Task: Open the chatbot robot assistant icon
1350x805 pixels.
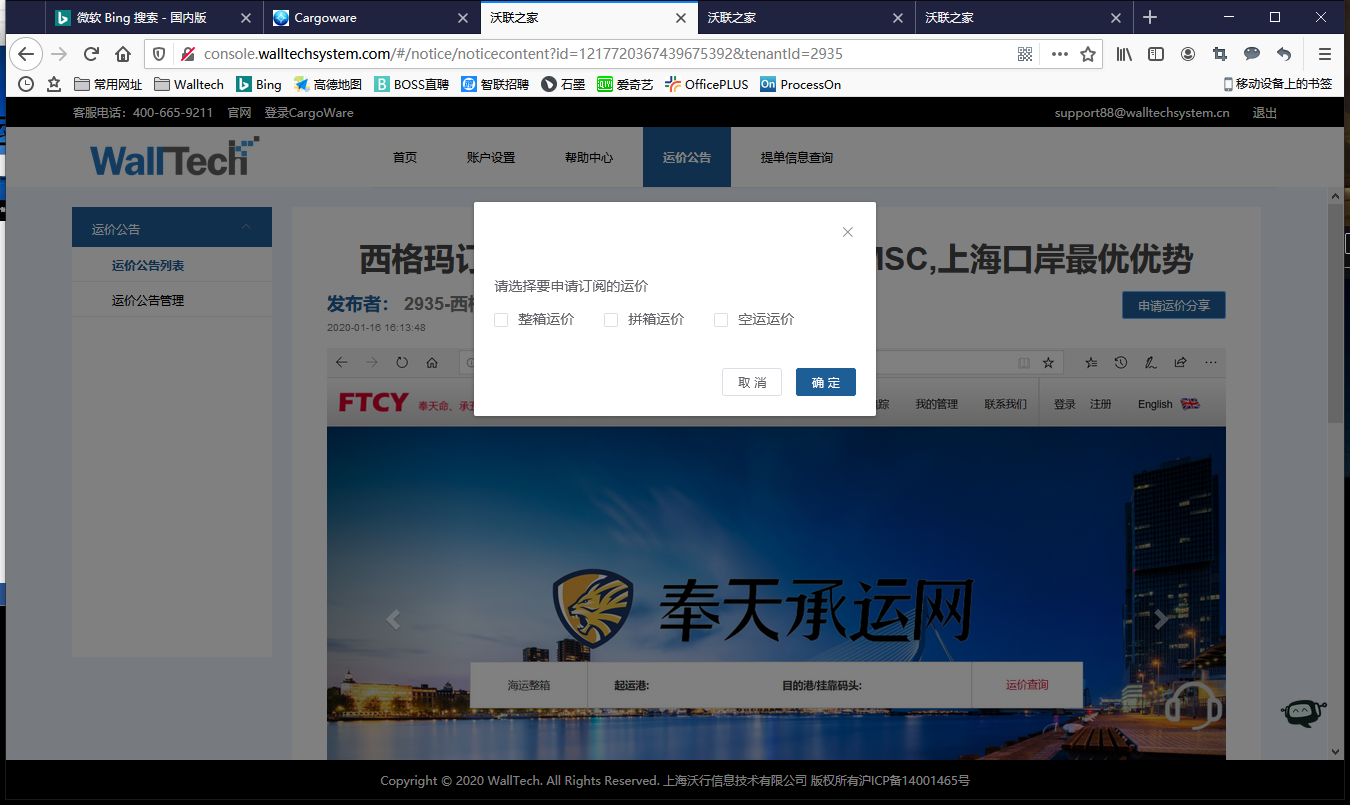Action: pos(1303,711)
